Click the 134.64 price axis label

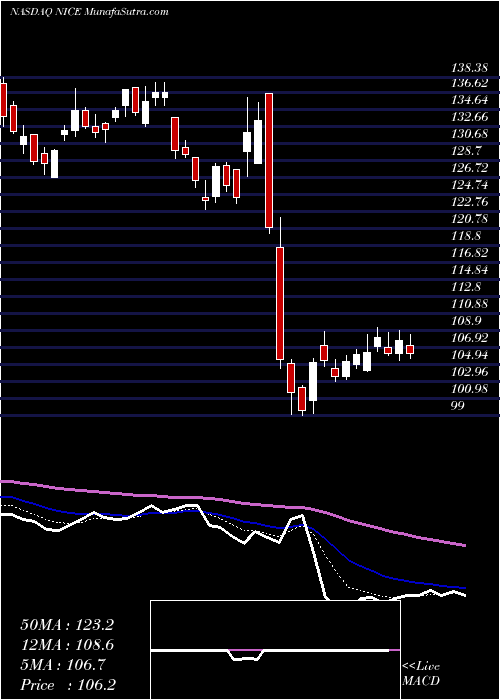pyautogui.click(x=470, y=100)
